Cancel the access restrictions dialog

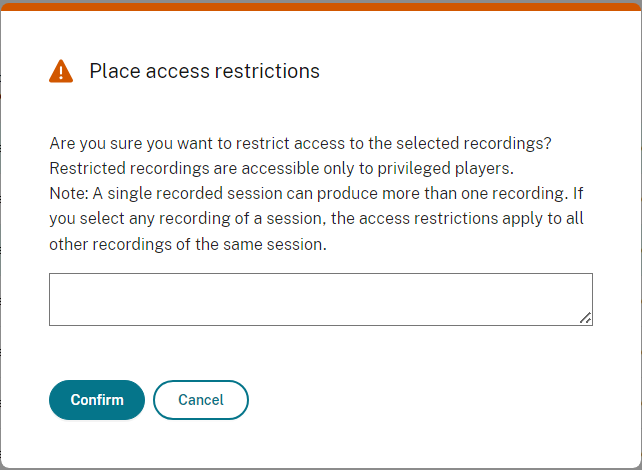click(201, 400)
